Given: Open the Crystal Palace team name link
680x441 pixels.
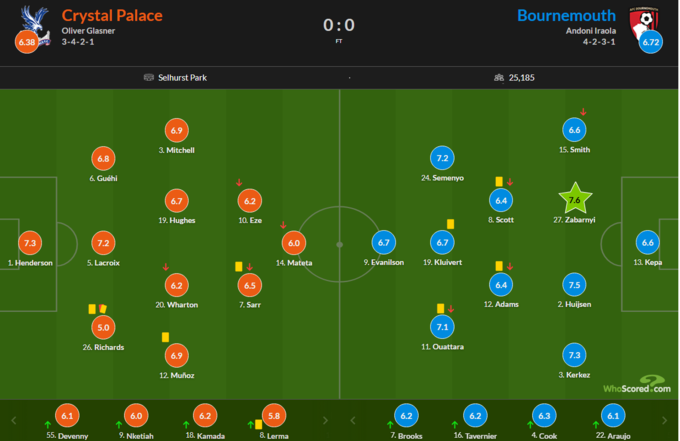Looking at the screenshot, I should [x=112, y=15].
